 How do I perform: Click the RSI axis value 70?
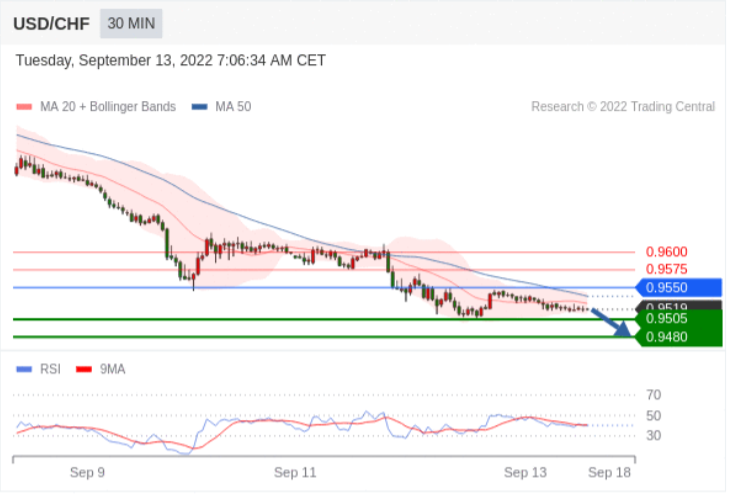[653, 395]
